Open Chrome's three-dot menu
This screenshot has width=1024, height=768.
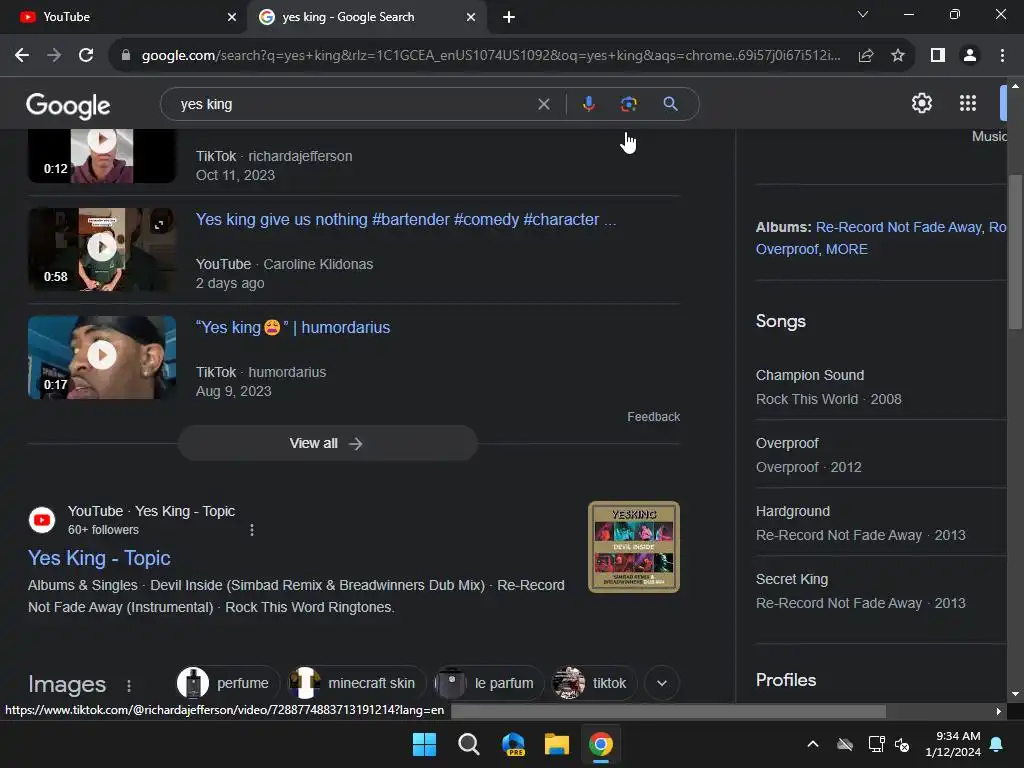tap(1002, 56)
